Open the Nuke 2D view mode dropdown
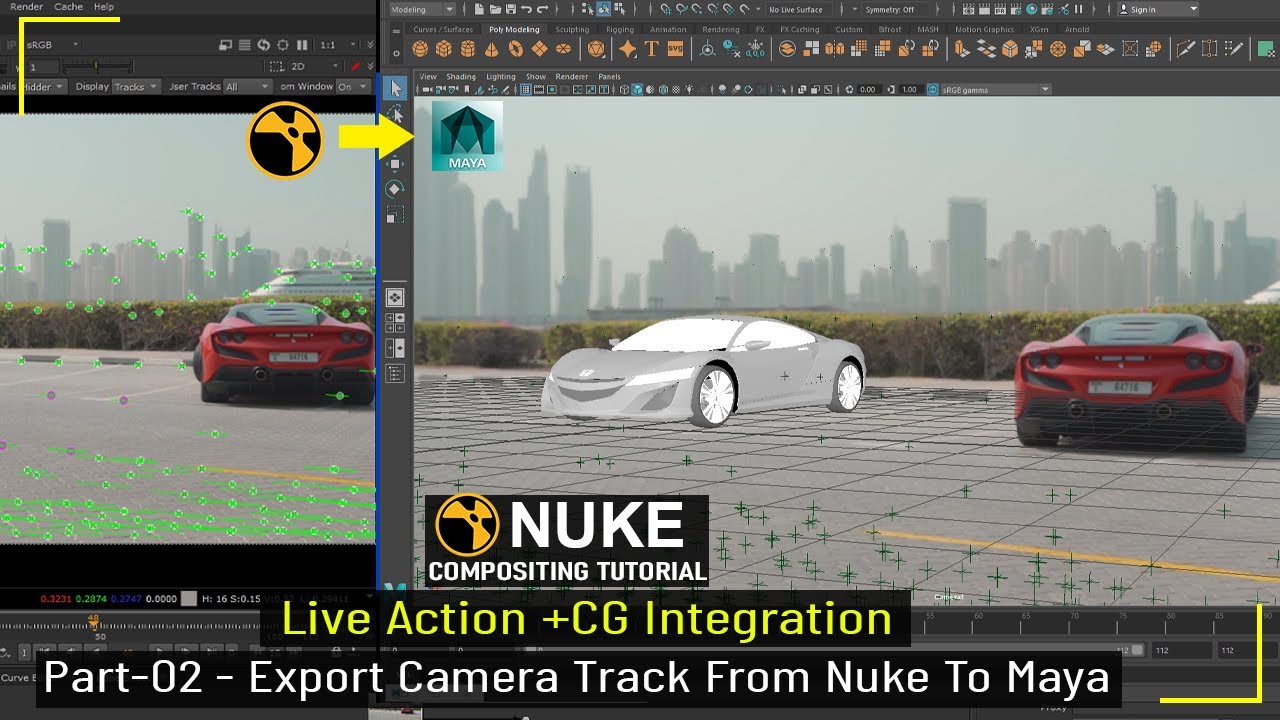Viewport: 1280px width, 720px height. click(x=314, y=66)
